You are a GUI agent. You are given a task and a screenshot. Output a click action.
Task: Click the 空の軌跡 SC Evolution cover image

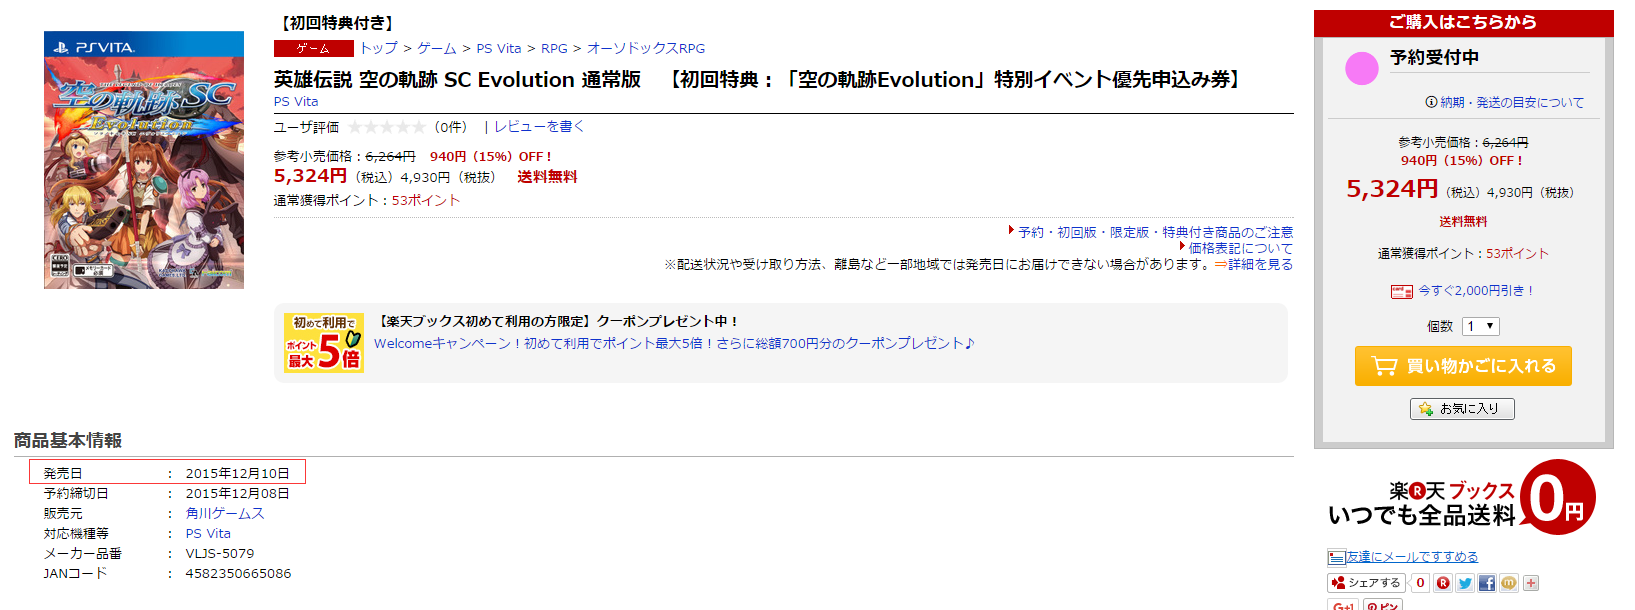click(x=144, y=160)
